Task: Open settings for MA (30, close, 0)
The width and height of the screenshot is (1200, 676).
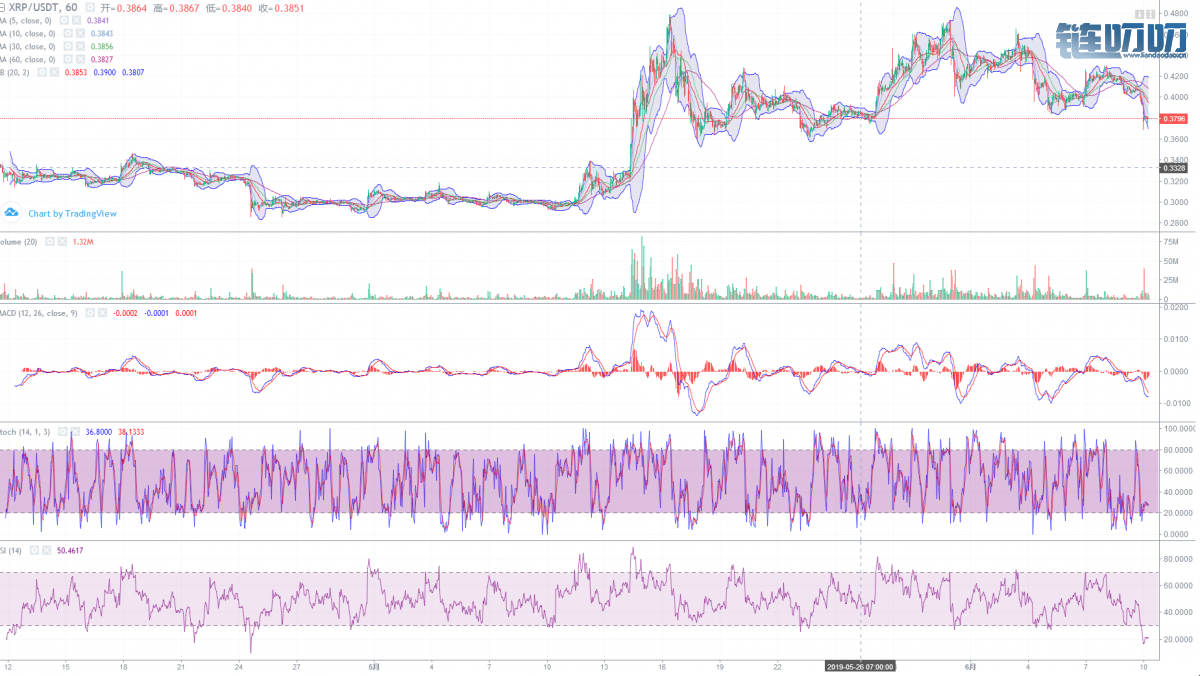Action: coord(68,46)
